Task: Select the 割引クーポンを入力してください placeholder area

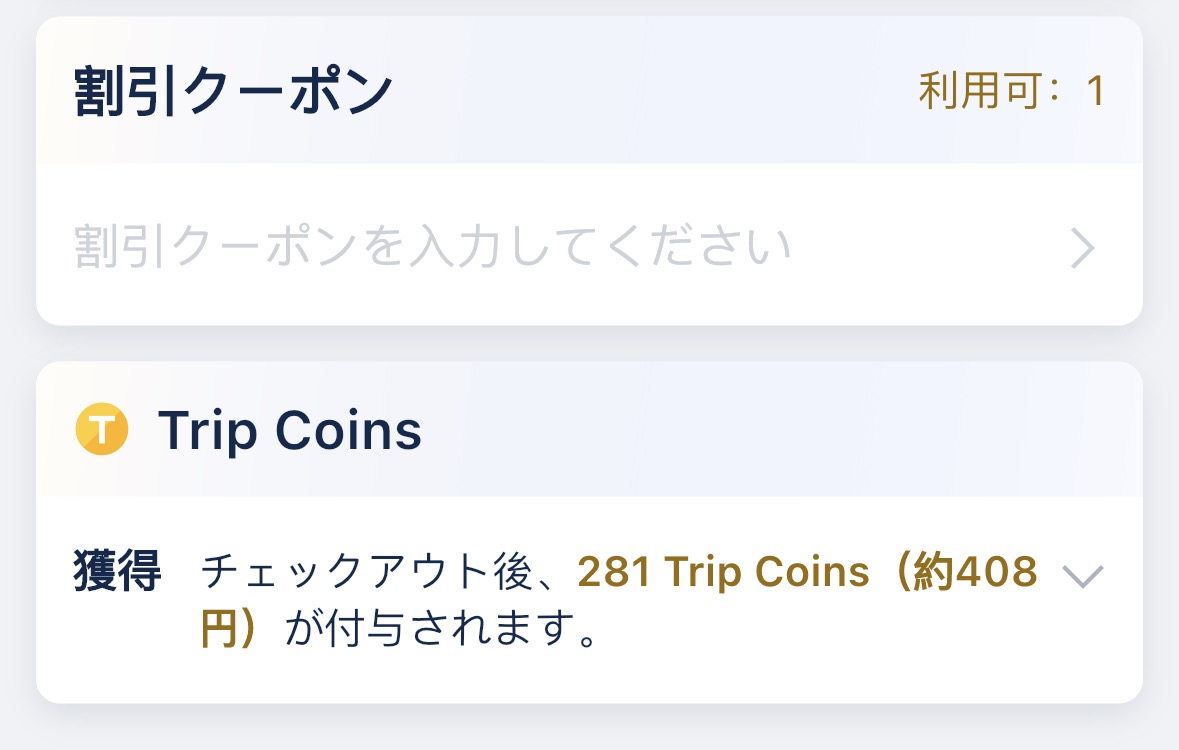Action: pyautogui.click(x=430, y=247)
